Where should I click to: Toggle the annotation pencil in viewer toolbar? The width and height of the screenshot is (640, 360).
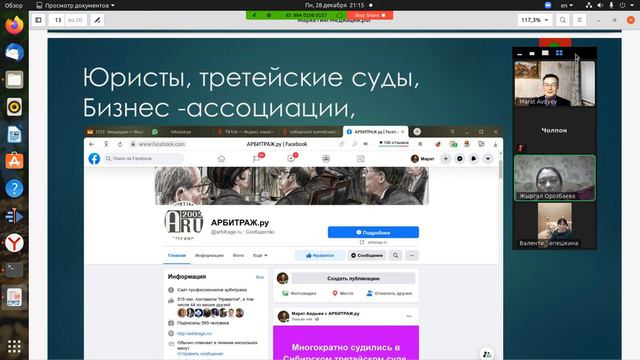coord(97,20)
